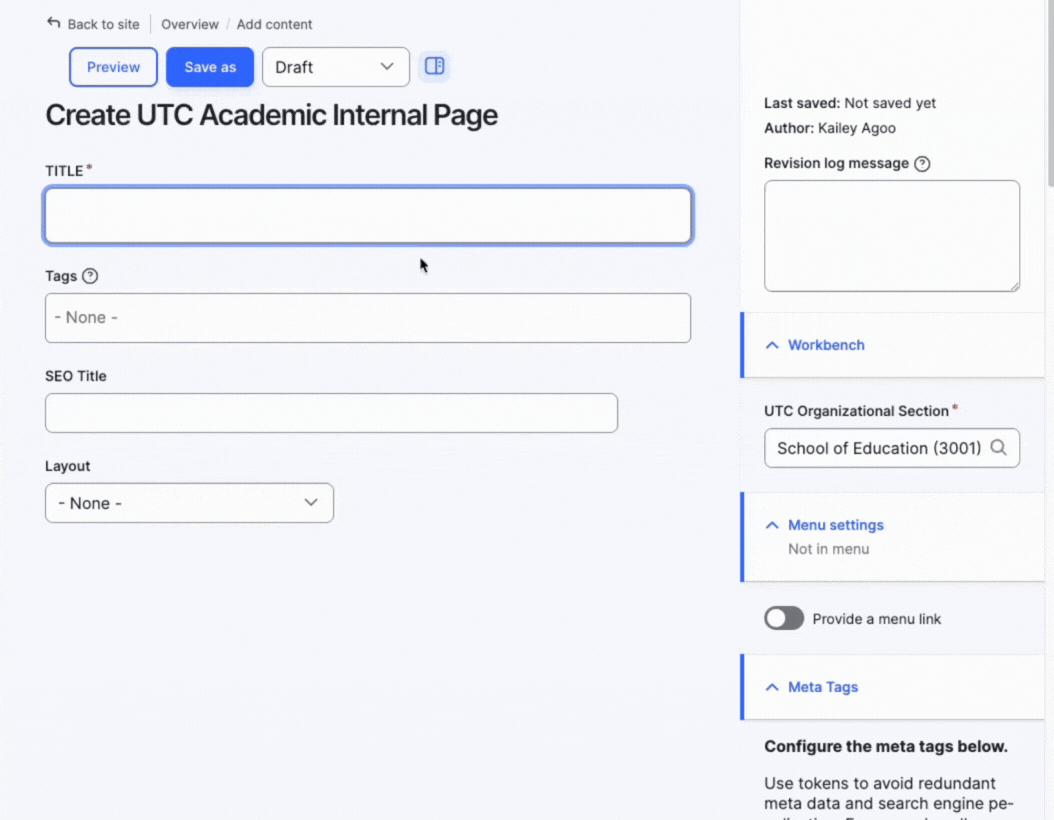Screen dimensions: 1054x820
Task: Click the Meta Tags chevron icon
Action: tap(771, 687)
